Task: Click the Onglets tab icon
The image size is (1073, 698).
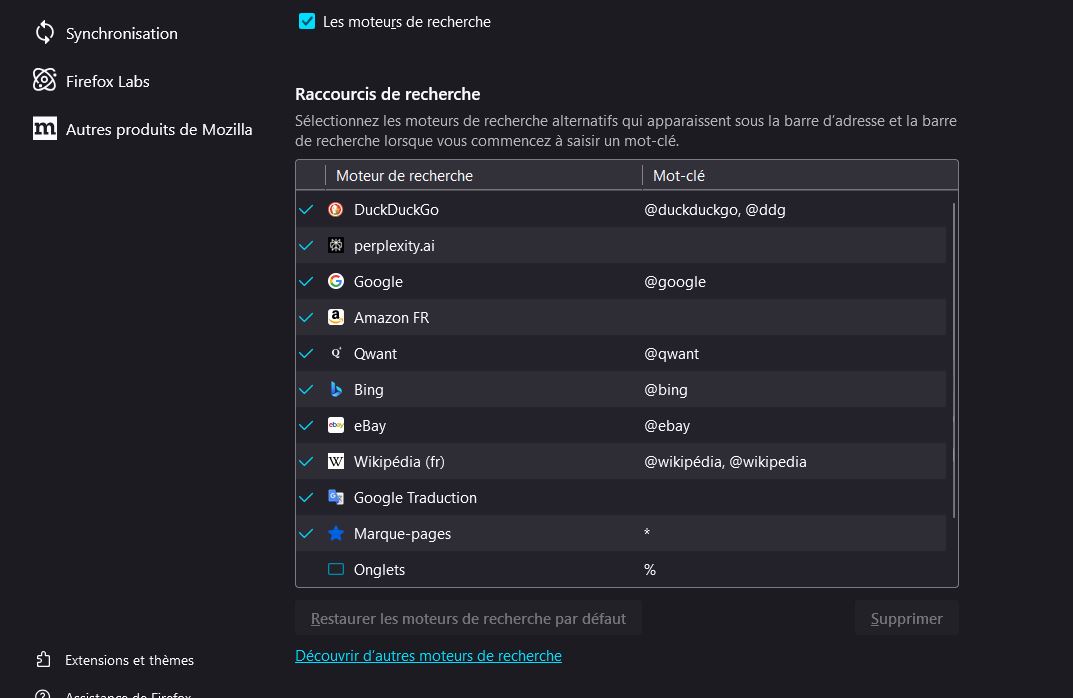Action: tap(335, 569)
